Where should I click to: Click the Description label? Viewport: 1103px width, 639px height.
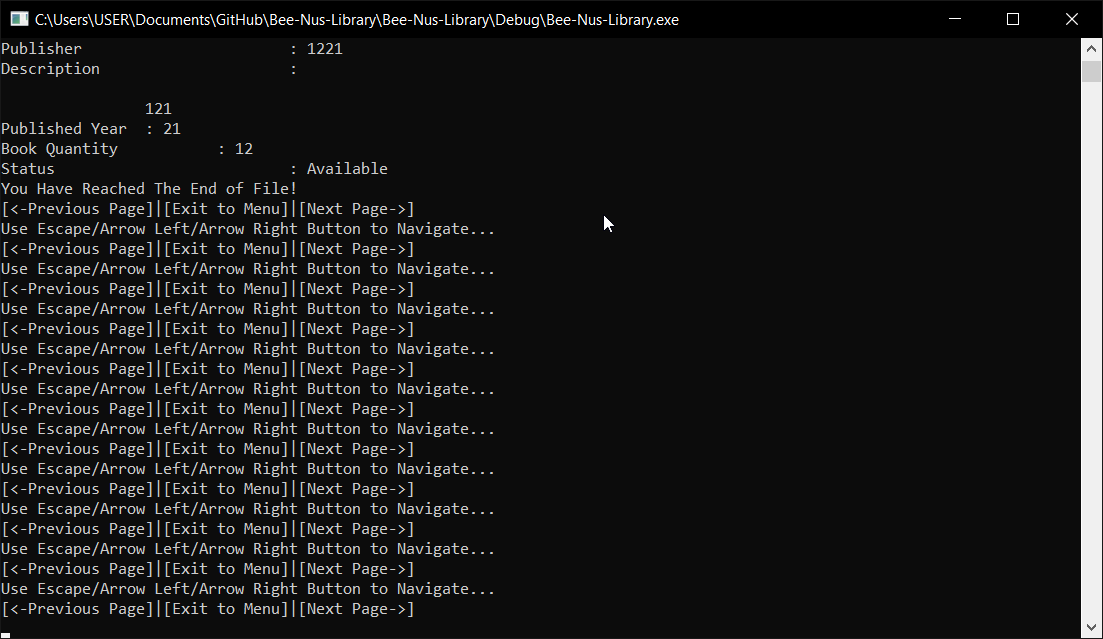(50, 69)
